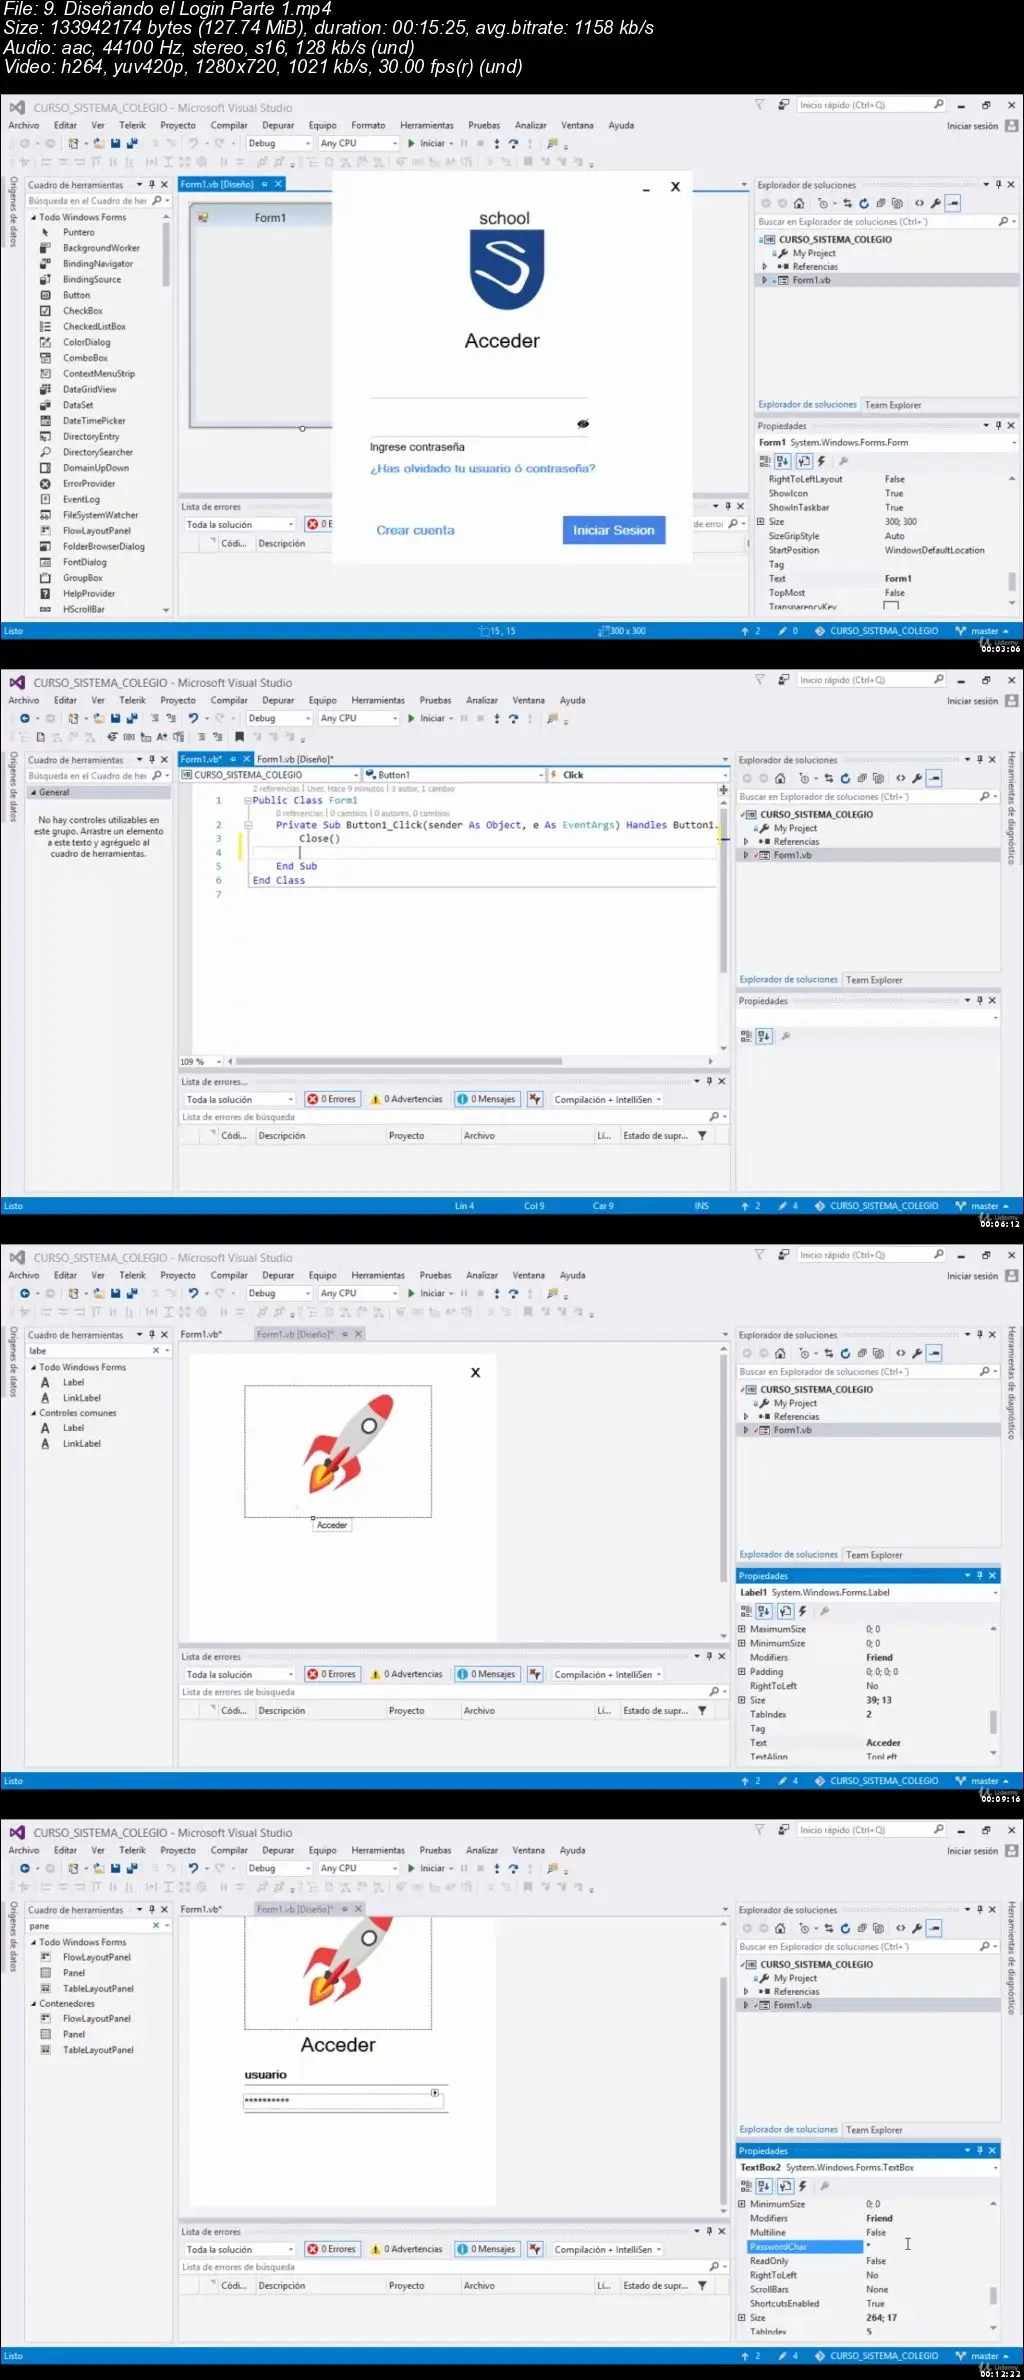Clear the 'labe' toolbox search box
1024x2380 pixels.
pos(156,1351)
